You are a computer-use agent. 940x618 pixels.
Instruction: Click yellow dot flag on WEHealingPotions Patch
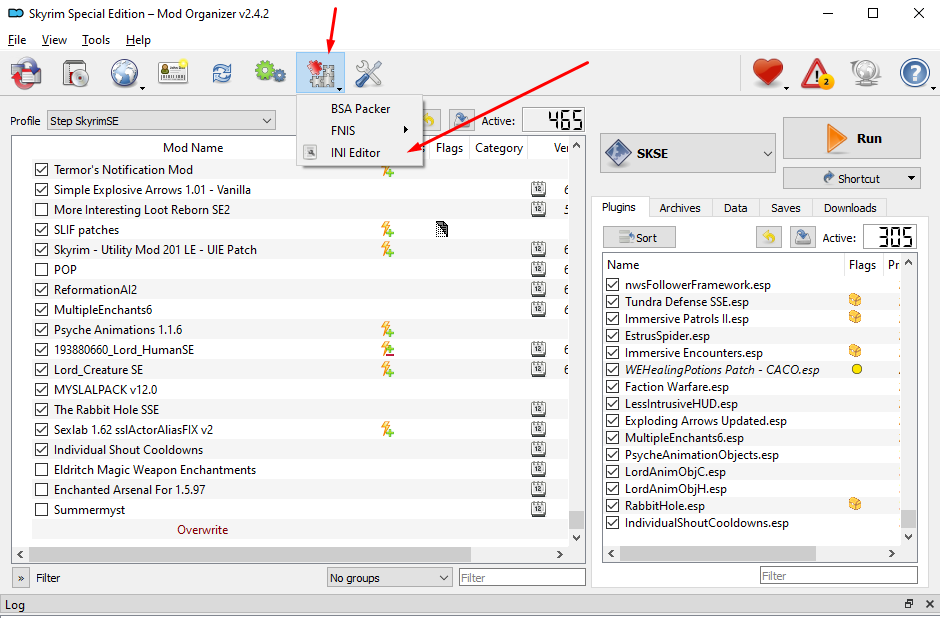coord(857,369)
